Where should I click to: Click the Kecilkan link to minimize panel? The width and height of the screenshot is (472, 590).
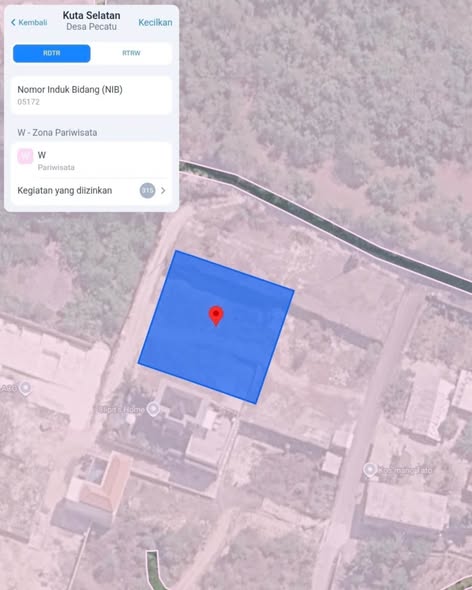pyautogui.click(x=155, y=23)
